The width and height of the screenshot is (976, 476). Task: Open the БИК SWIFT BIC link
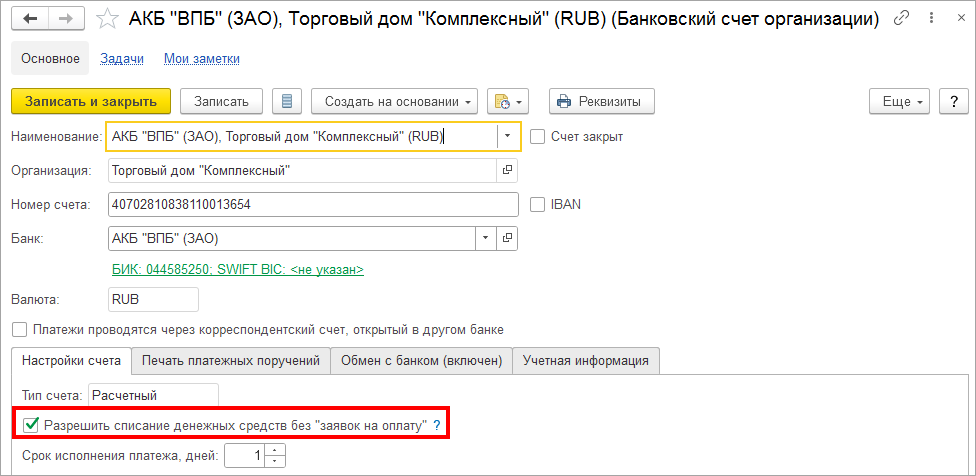tap(237, 270)
